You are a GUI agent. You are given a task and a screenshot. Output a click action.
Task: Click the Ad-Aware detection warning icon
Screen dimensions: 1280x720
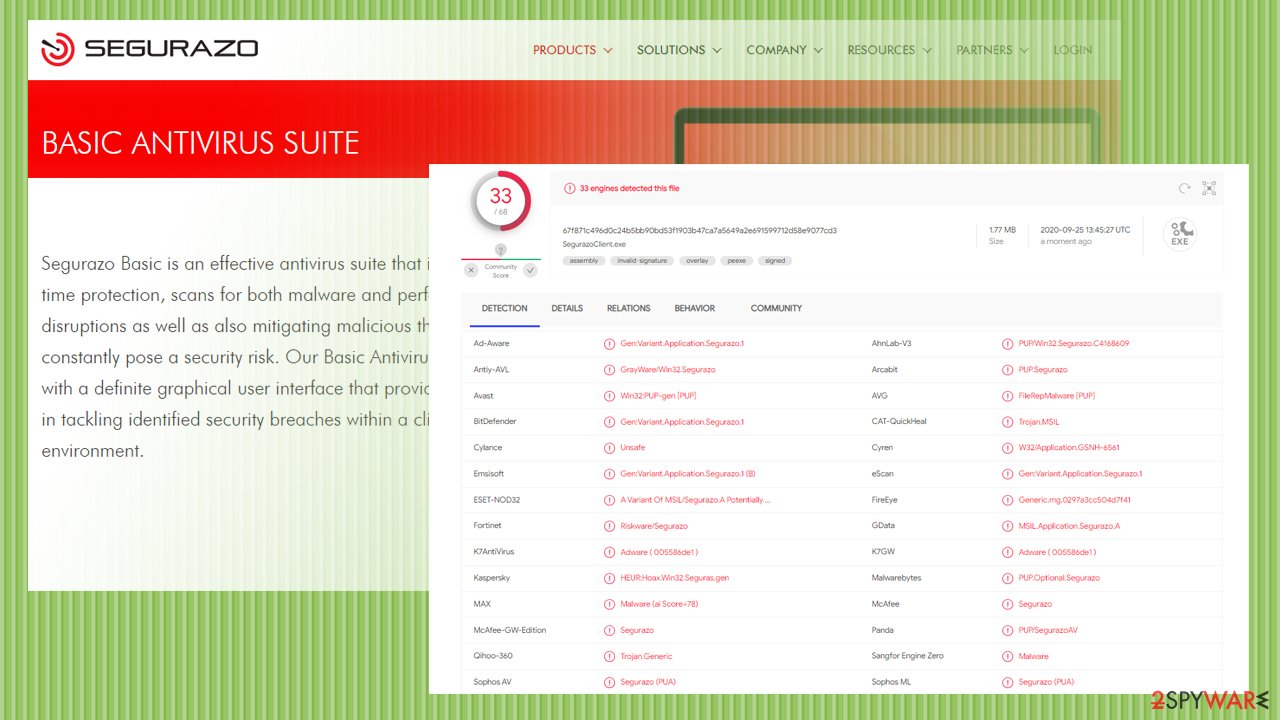pyautogui.click(x=609, y=343)
